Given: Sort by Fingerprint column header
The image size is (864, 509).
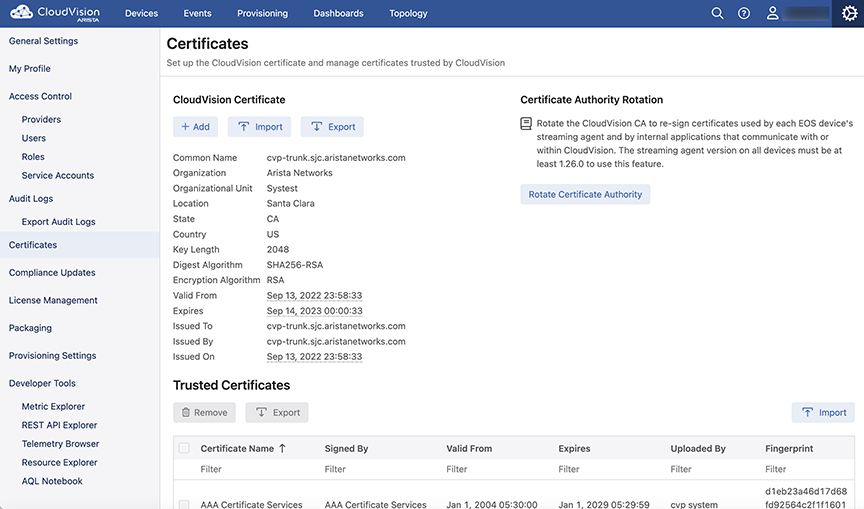Looking at the screenshot, I should 789,448.
